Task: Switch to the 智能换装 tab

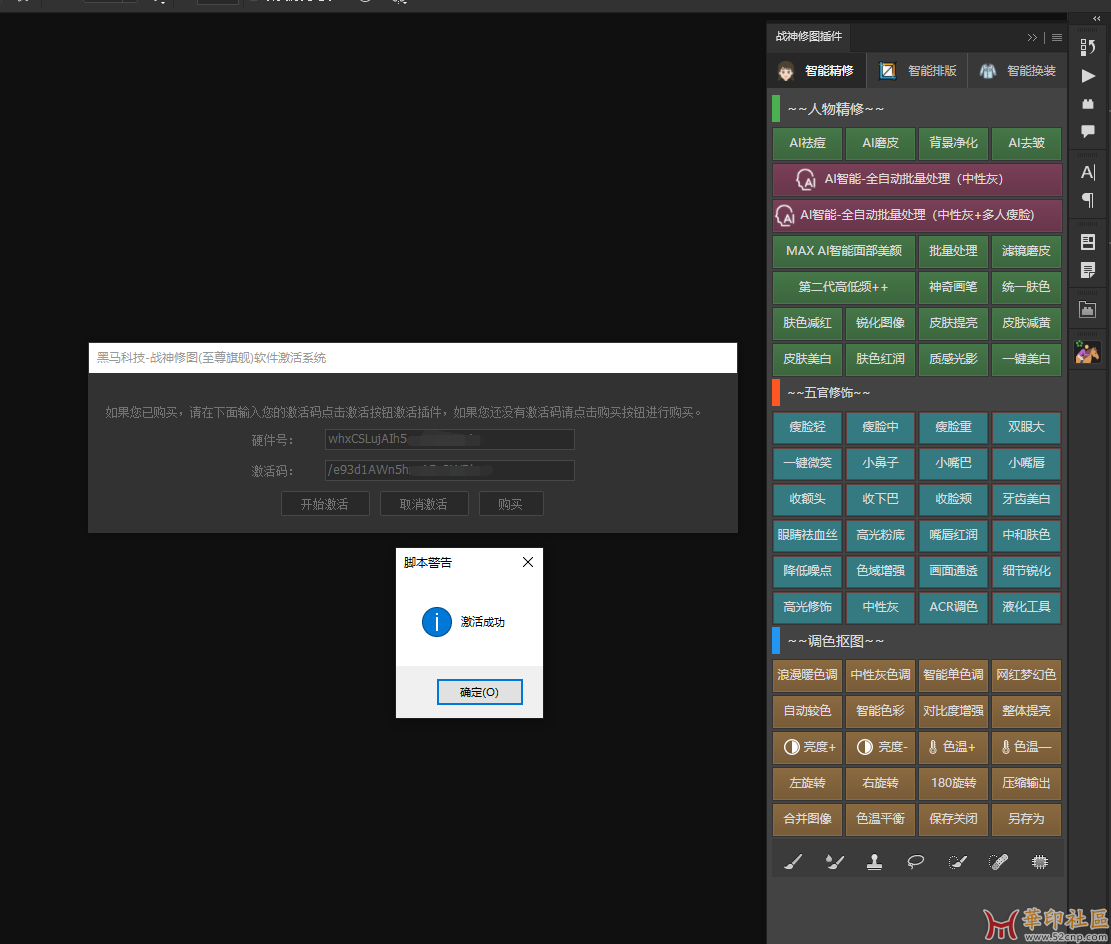Action: (x=1018, y=71)
